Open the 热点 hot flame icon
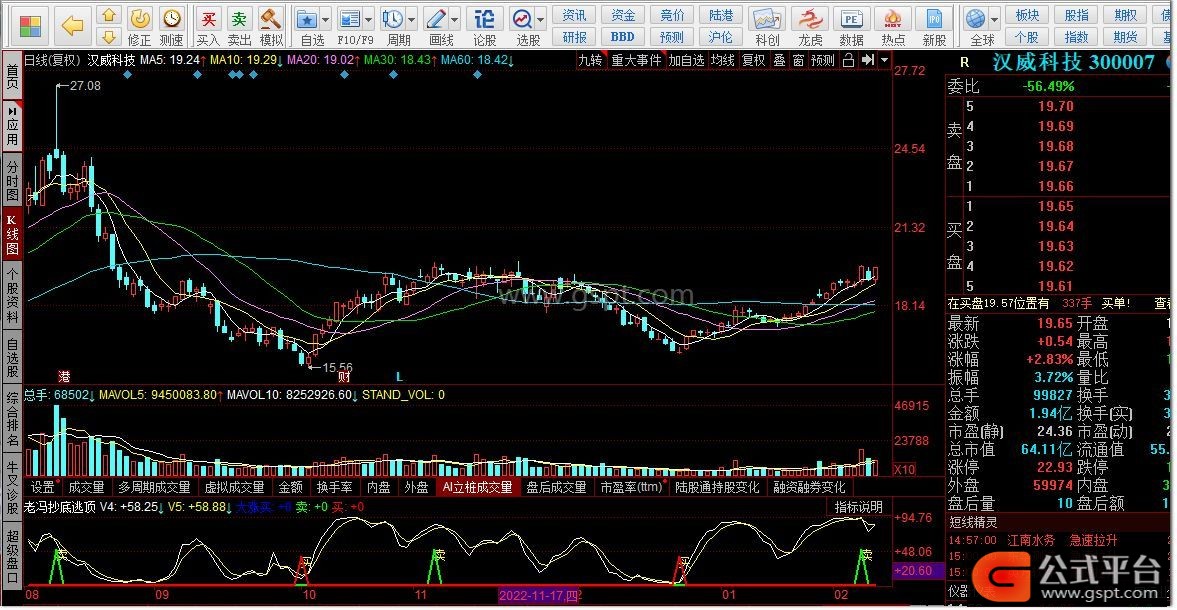The width and height of the screenshot is (1177, 610). 893,19
